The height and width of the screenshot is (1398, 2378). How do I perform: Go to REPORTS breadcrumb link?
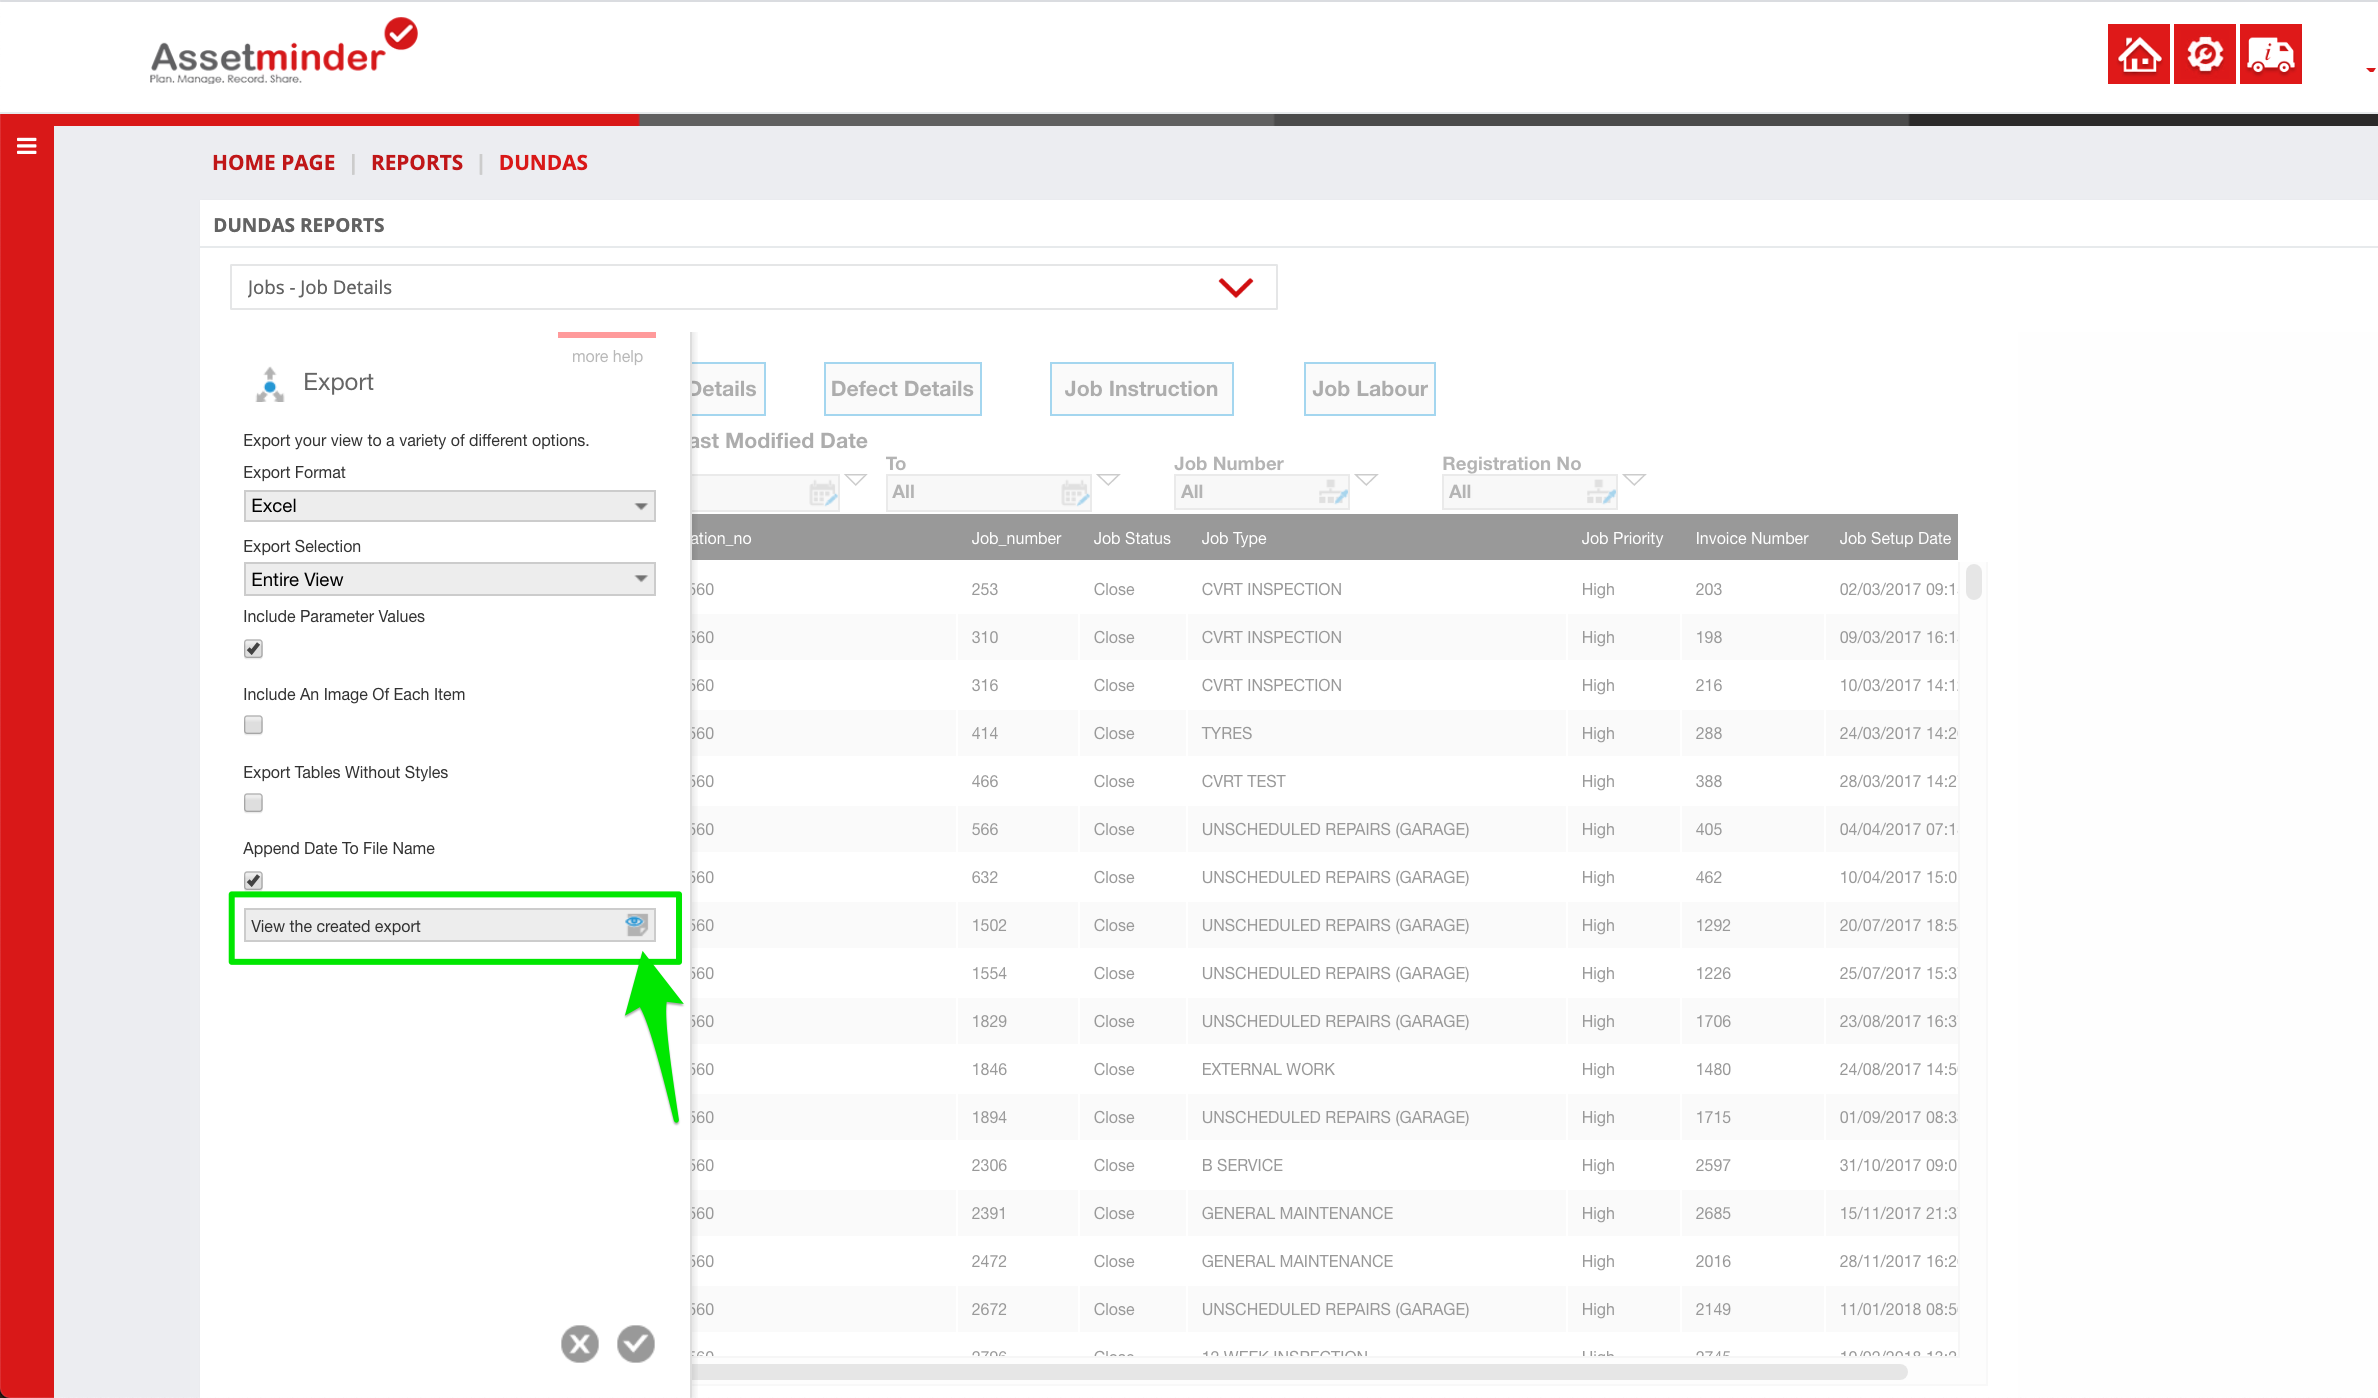(x=417, y=163)
